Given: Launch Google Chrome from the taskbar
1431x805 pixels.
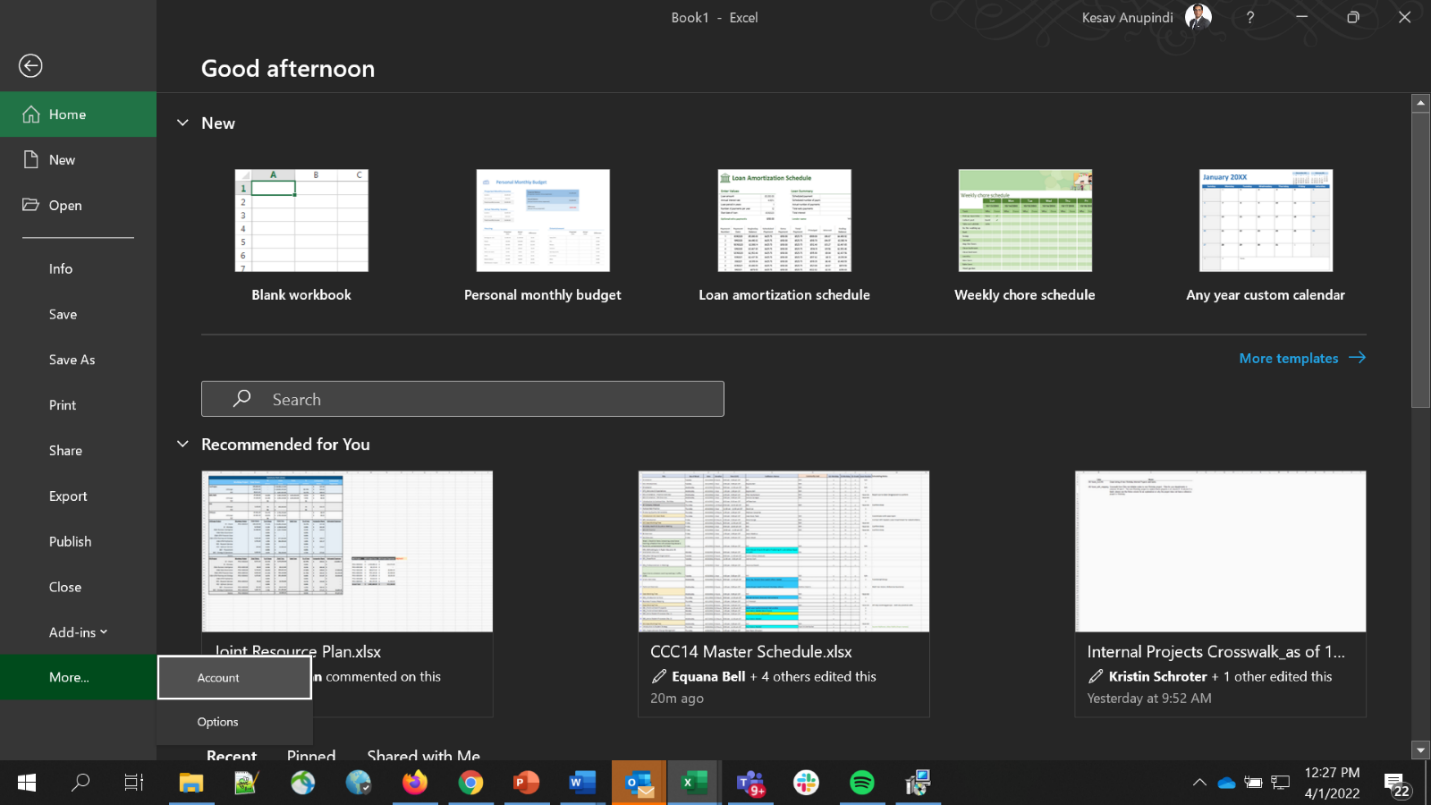Looking at the screenshot, I should click(471, 783).
